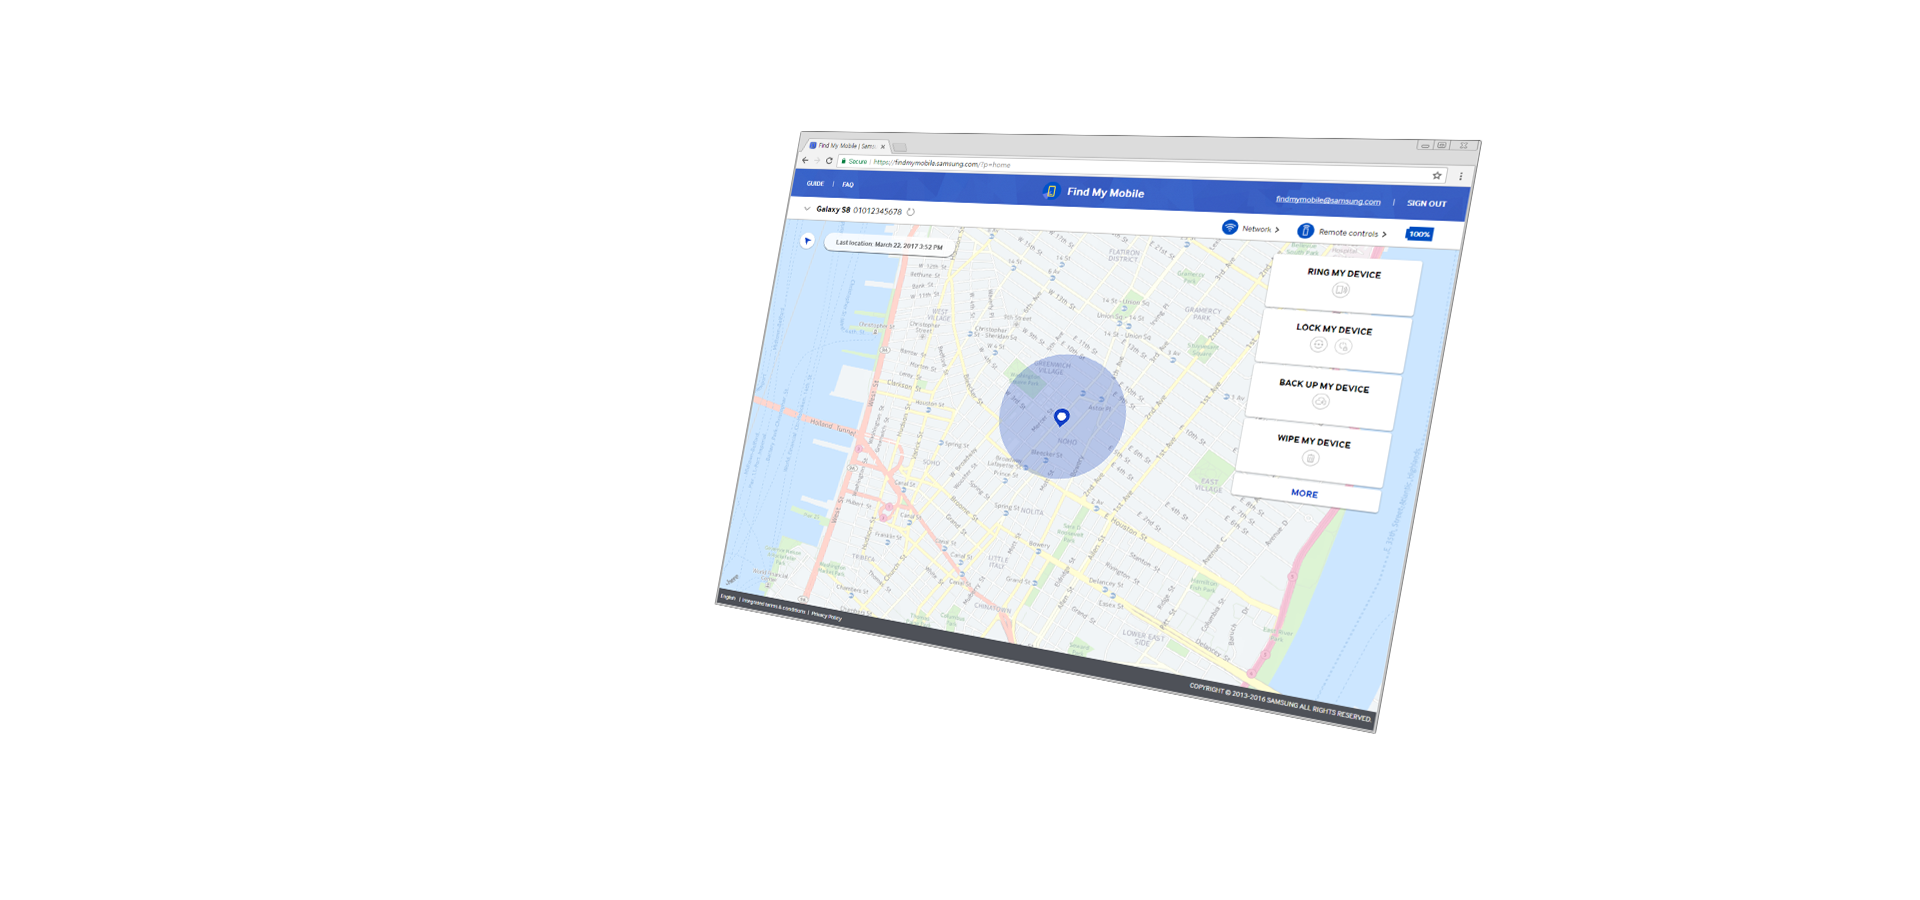This screenshot has width=1920, height=900.
Task: Click the Secure padlock indicator
Action: coord(854,161)
